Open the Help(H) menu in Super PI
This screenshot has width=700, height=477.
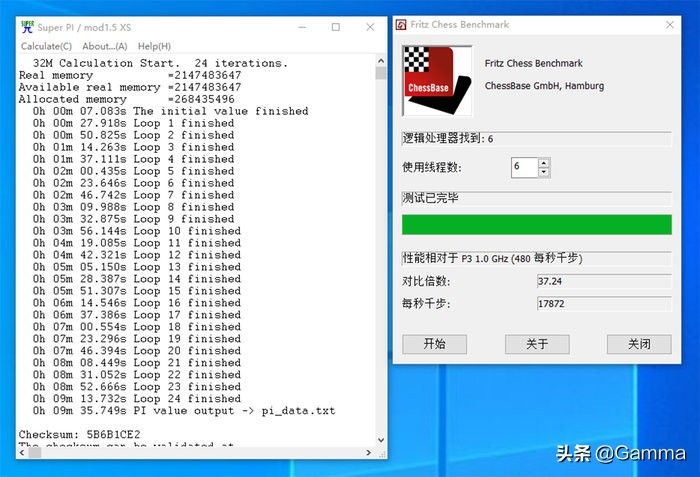click(154, 46)
